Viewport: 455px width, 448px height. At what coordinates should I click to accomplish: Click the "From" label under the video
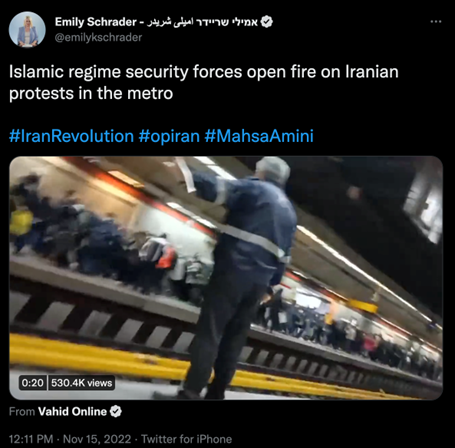coord(22,412)
